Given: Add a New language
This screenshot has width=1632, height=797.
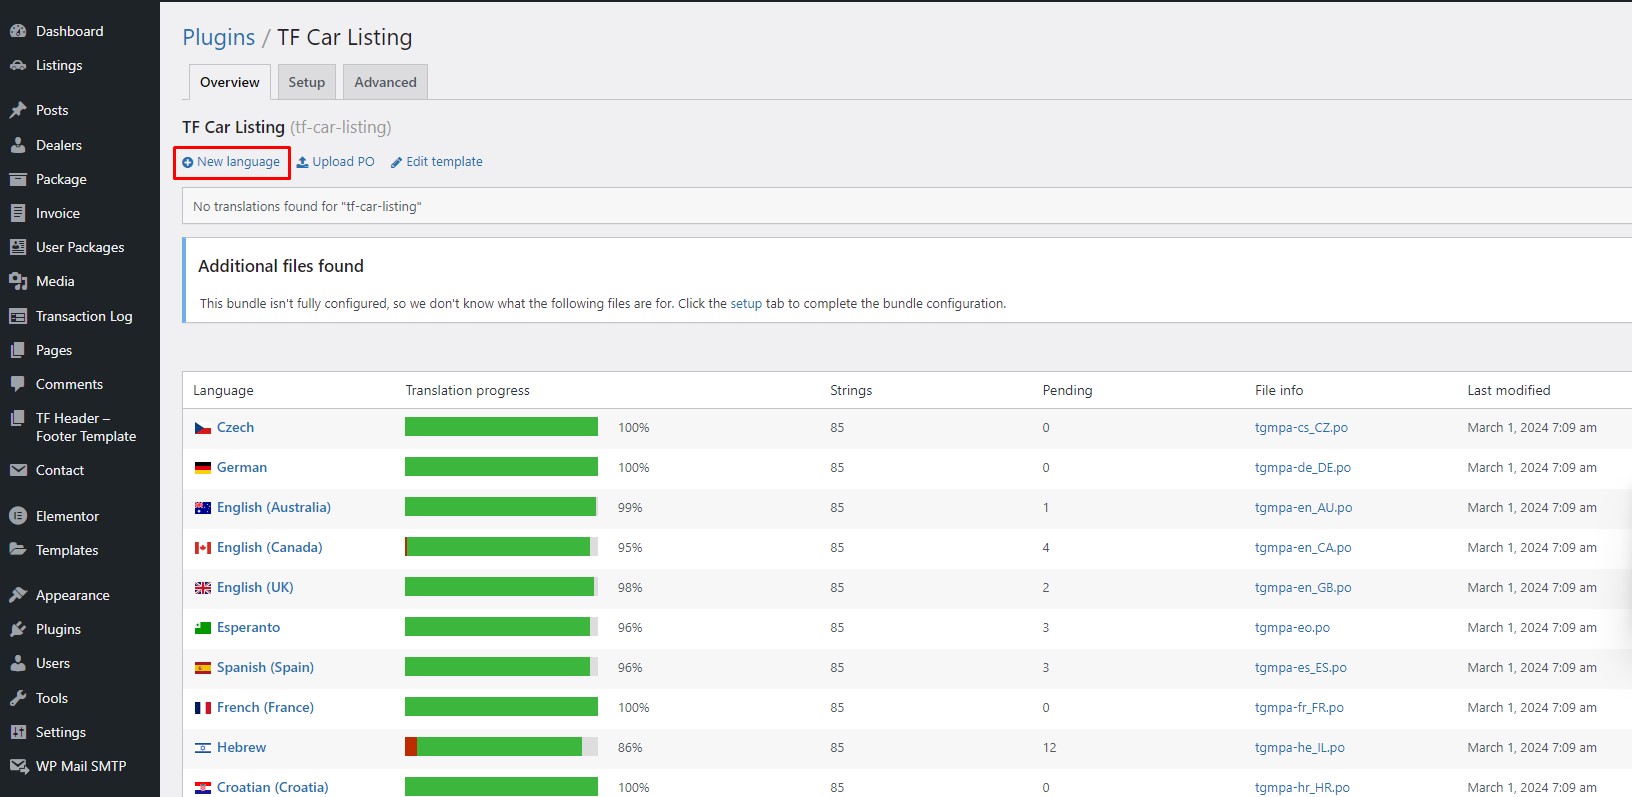Looking at the screenshot, I should tap(231, 162).
